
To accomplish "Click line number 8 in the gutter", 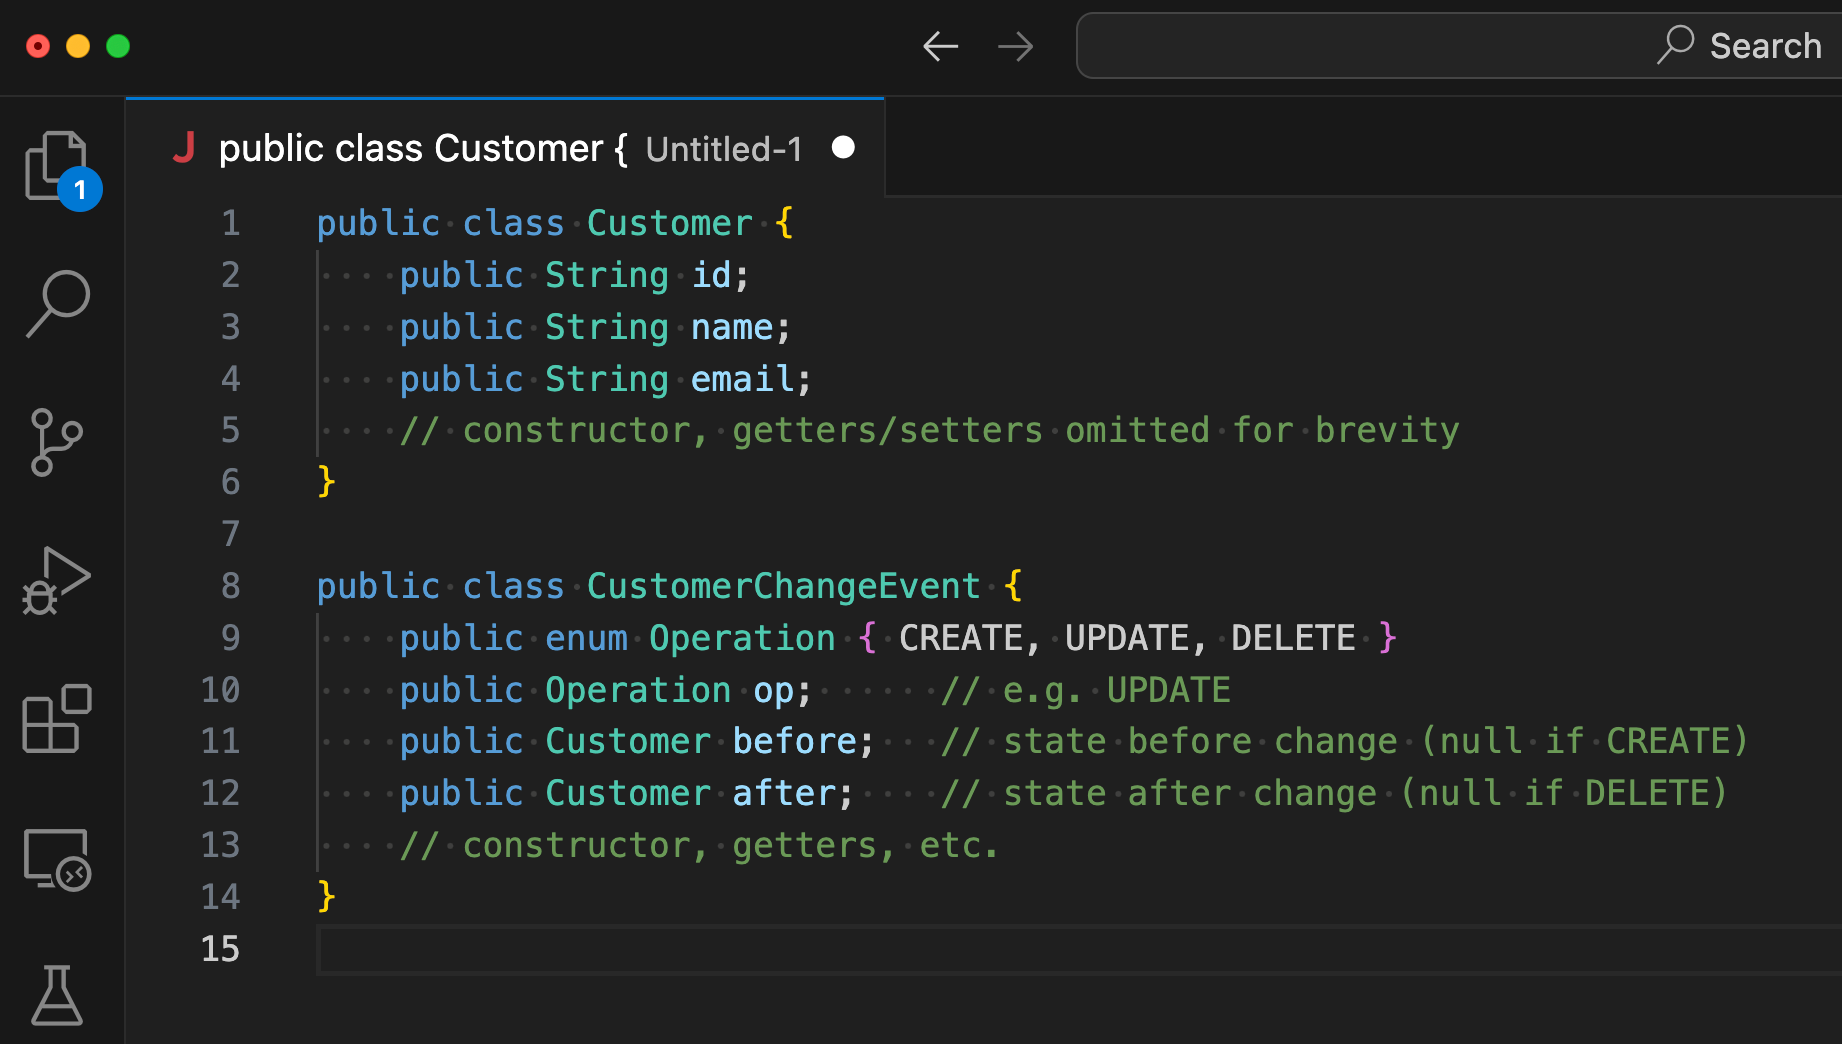I will click(230, 586).
